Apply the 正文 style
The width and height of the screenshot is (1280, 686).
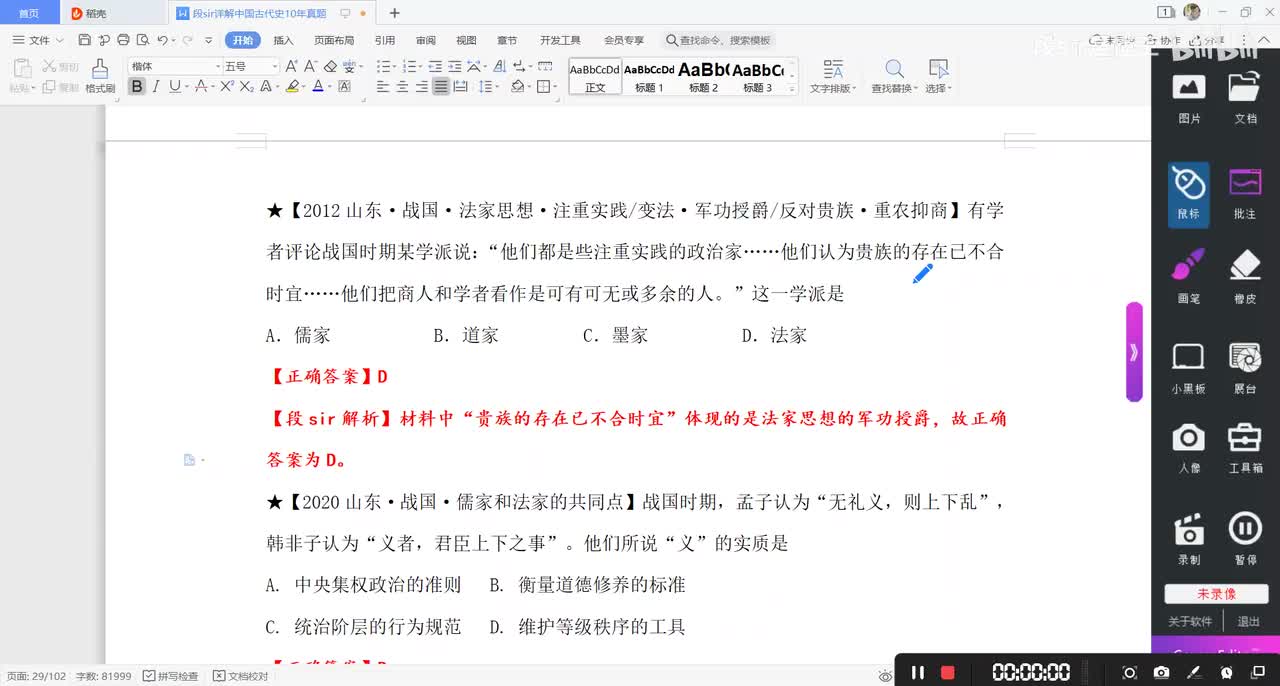(x=595, y=77)
